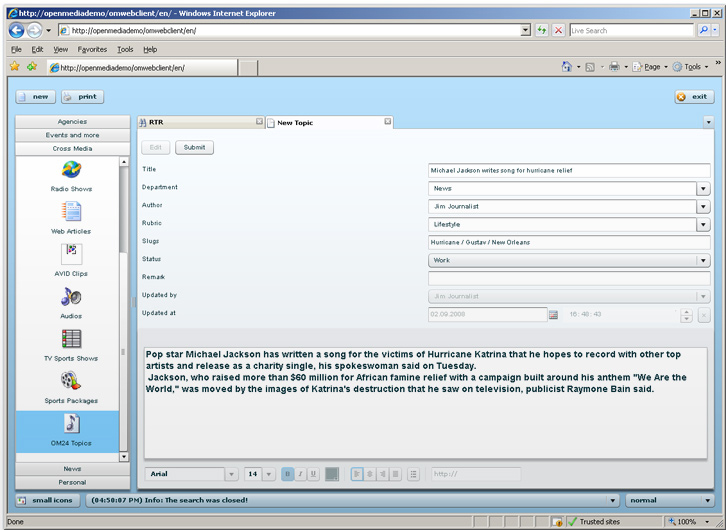The height and width of the screenshot is (530, 726).
Task: Toggle bold text formatting
Action: point(288,474)
